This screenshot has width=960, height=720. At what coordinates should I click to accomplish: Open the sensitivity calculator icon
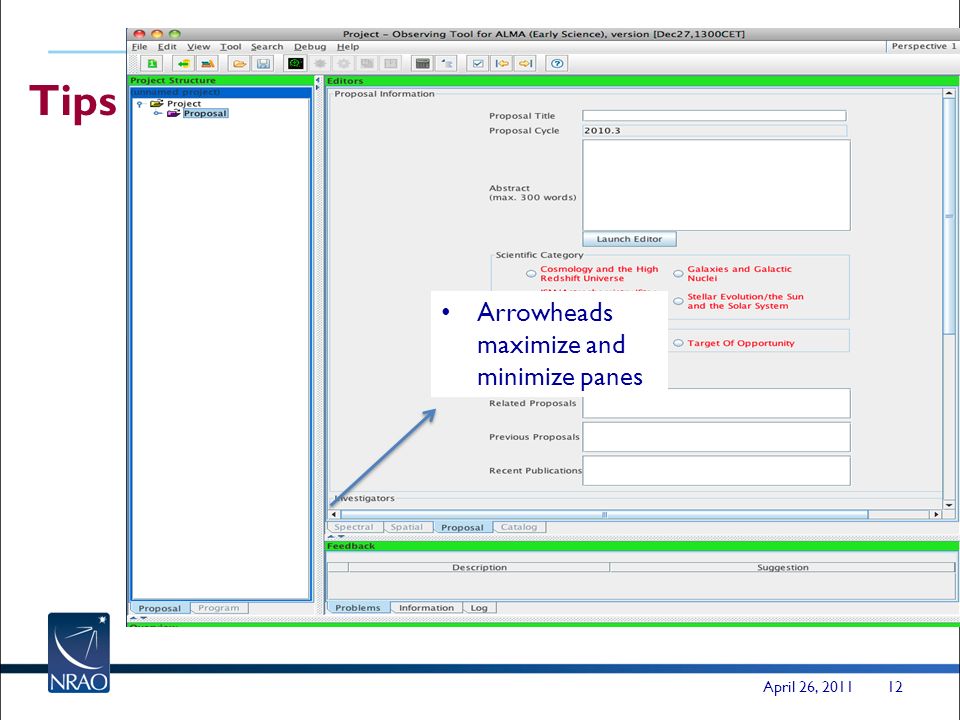coord(422,64)
